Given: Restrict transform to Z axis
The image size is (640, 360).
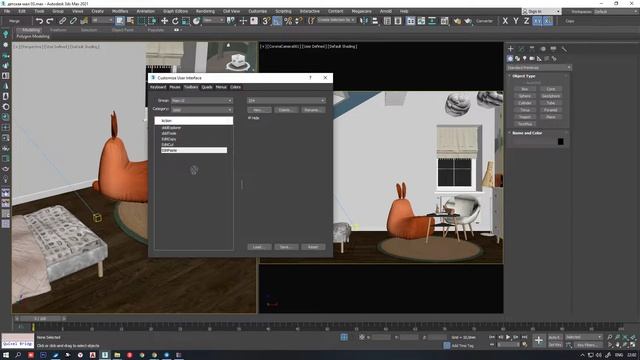Looking at the screenshot, I should pos(527,21).
